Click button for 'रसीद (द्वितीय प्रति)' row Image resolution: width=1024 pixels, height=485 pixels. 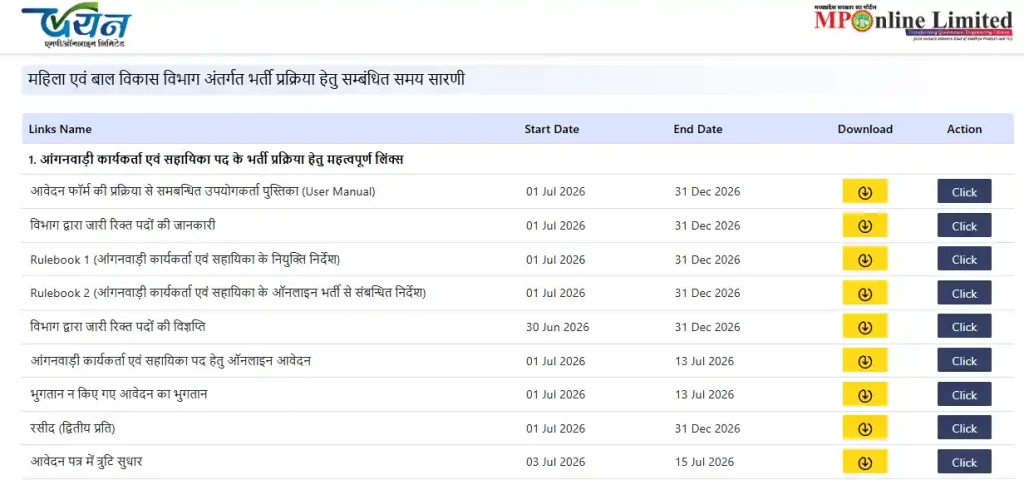tap(964, 428)
